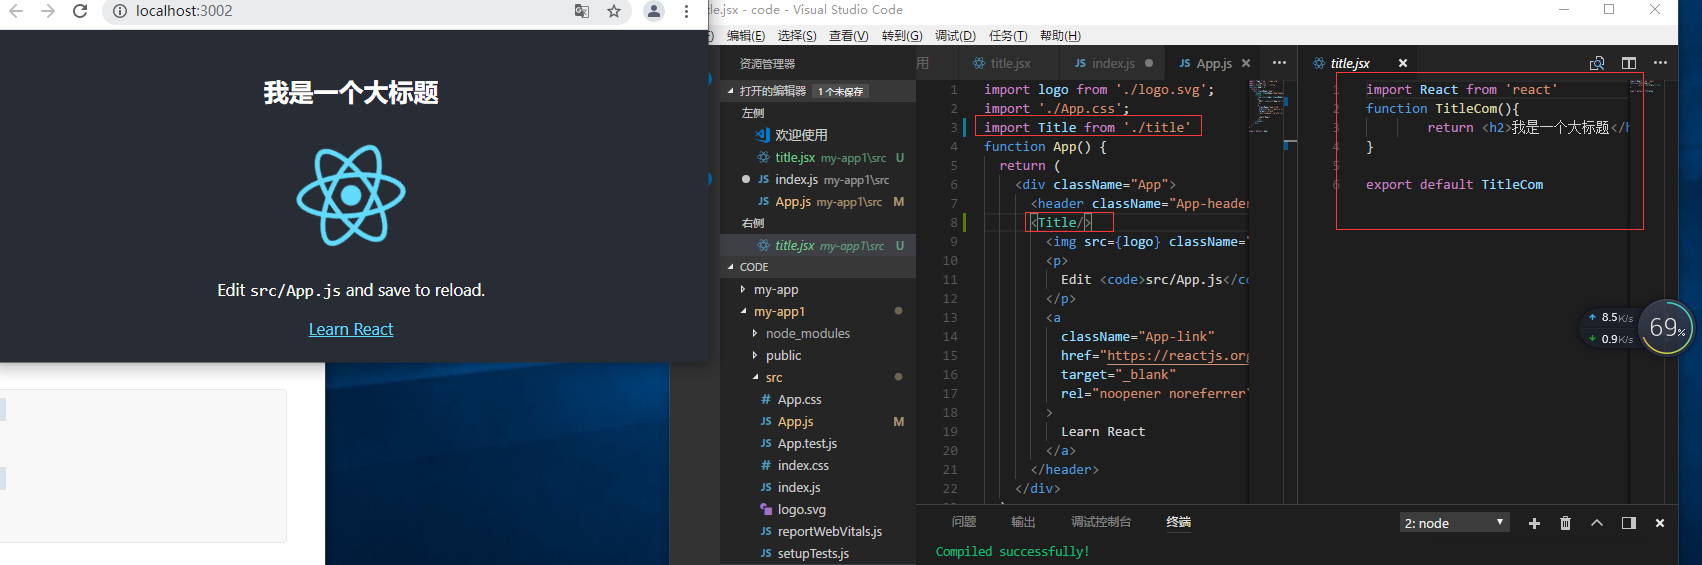The image size is (1702, 565).
Task: Click the open changes icon in the right group
Action: point(1597,63)
